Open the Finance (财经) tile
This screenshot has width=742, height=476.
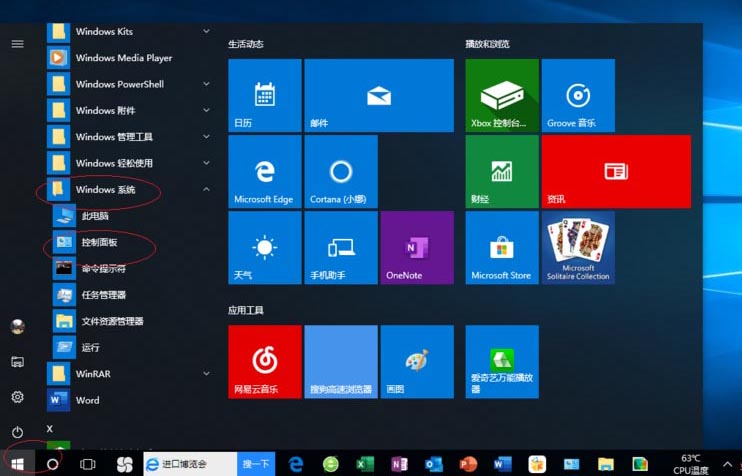coord(502,171)
